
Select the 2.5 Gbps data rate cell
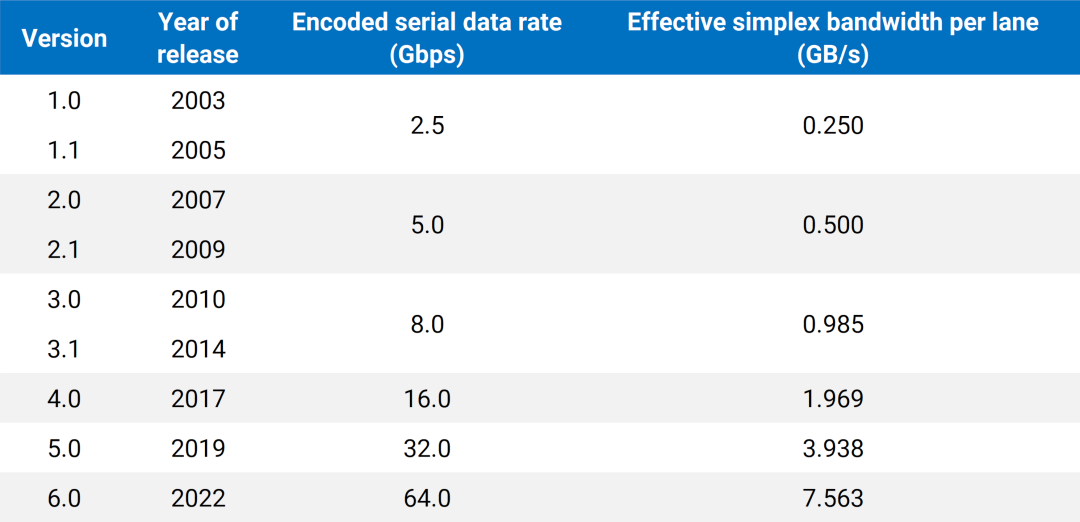426,126
